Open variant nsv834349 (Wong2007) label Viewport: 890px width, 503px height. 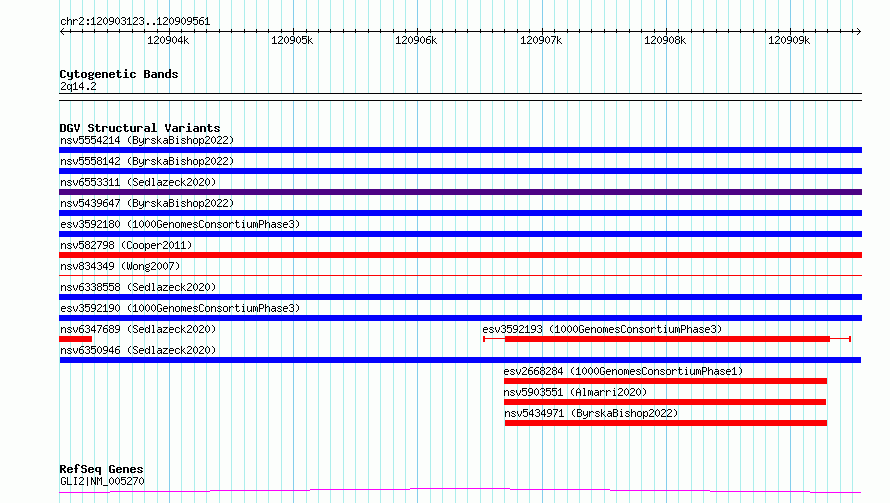point(120,266)
